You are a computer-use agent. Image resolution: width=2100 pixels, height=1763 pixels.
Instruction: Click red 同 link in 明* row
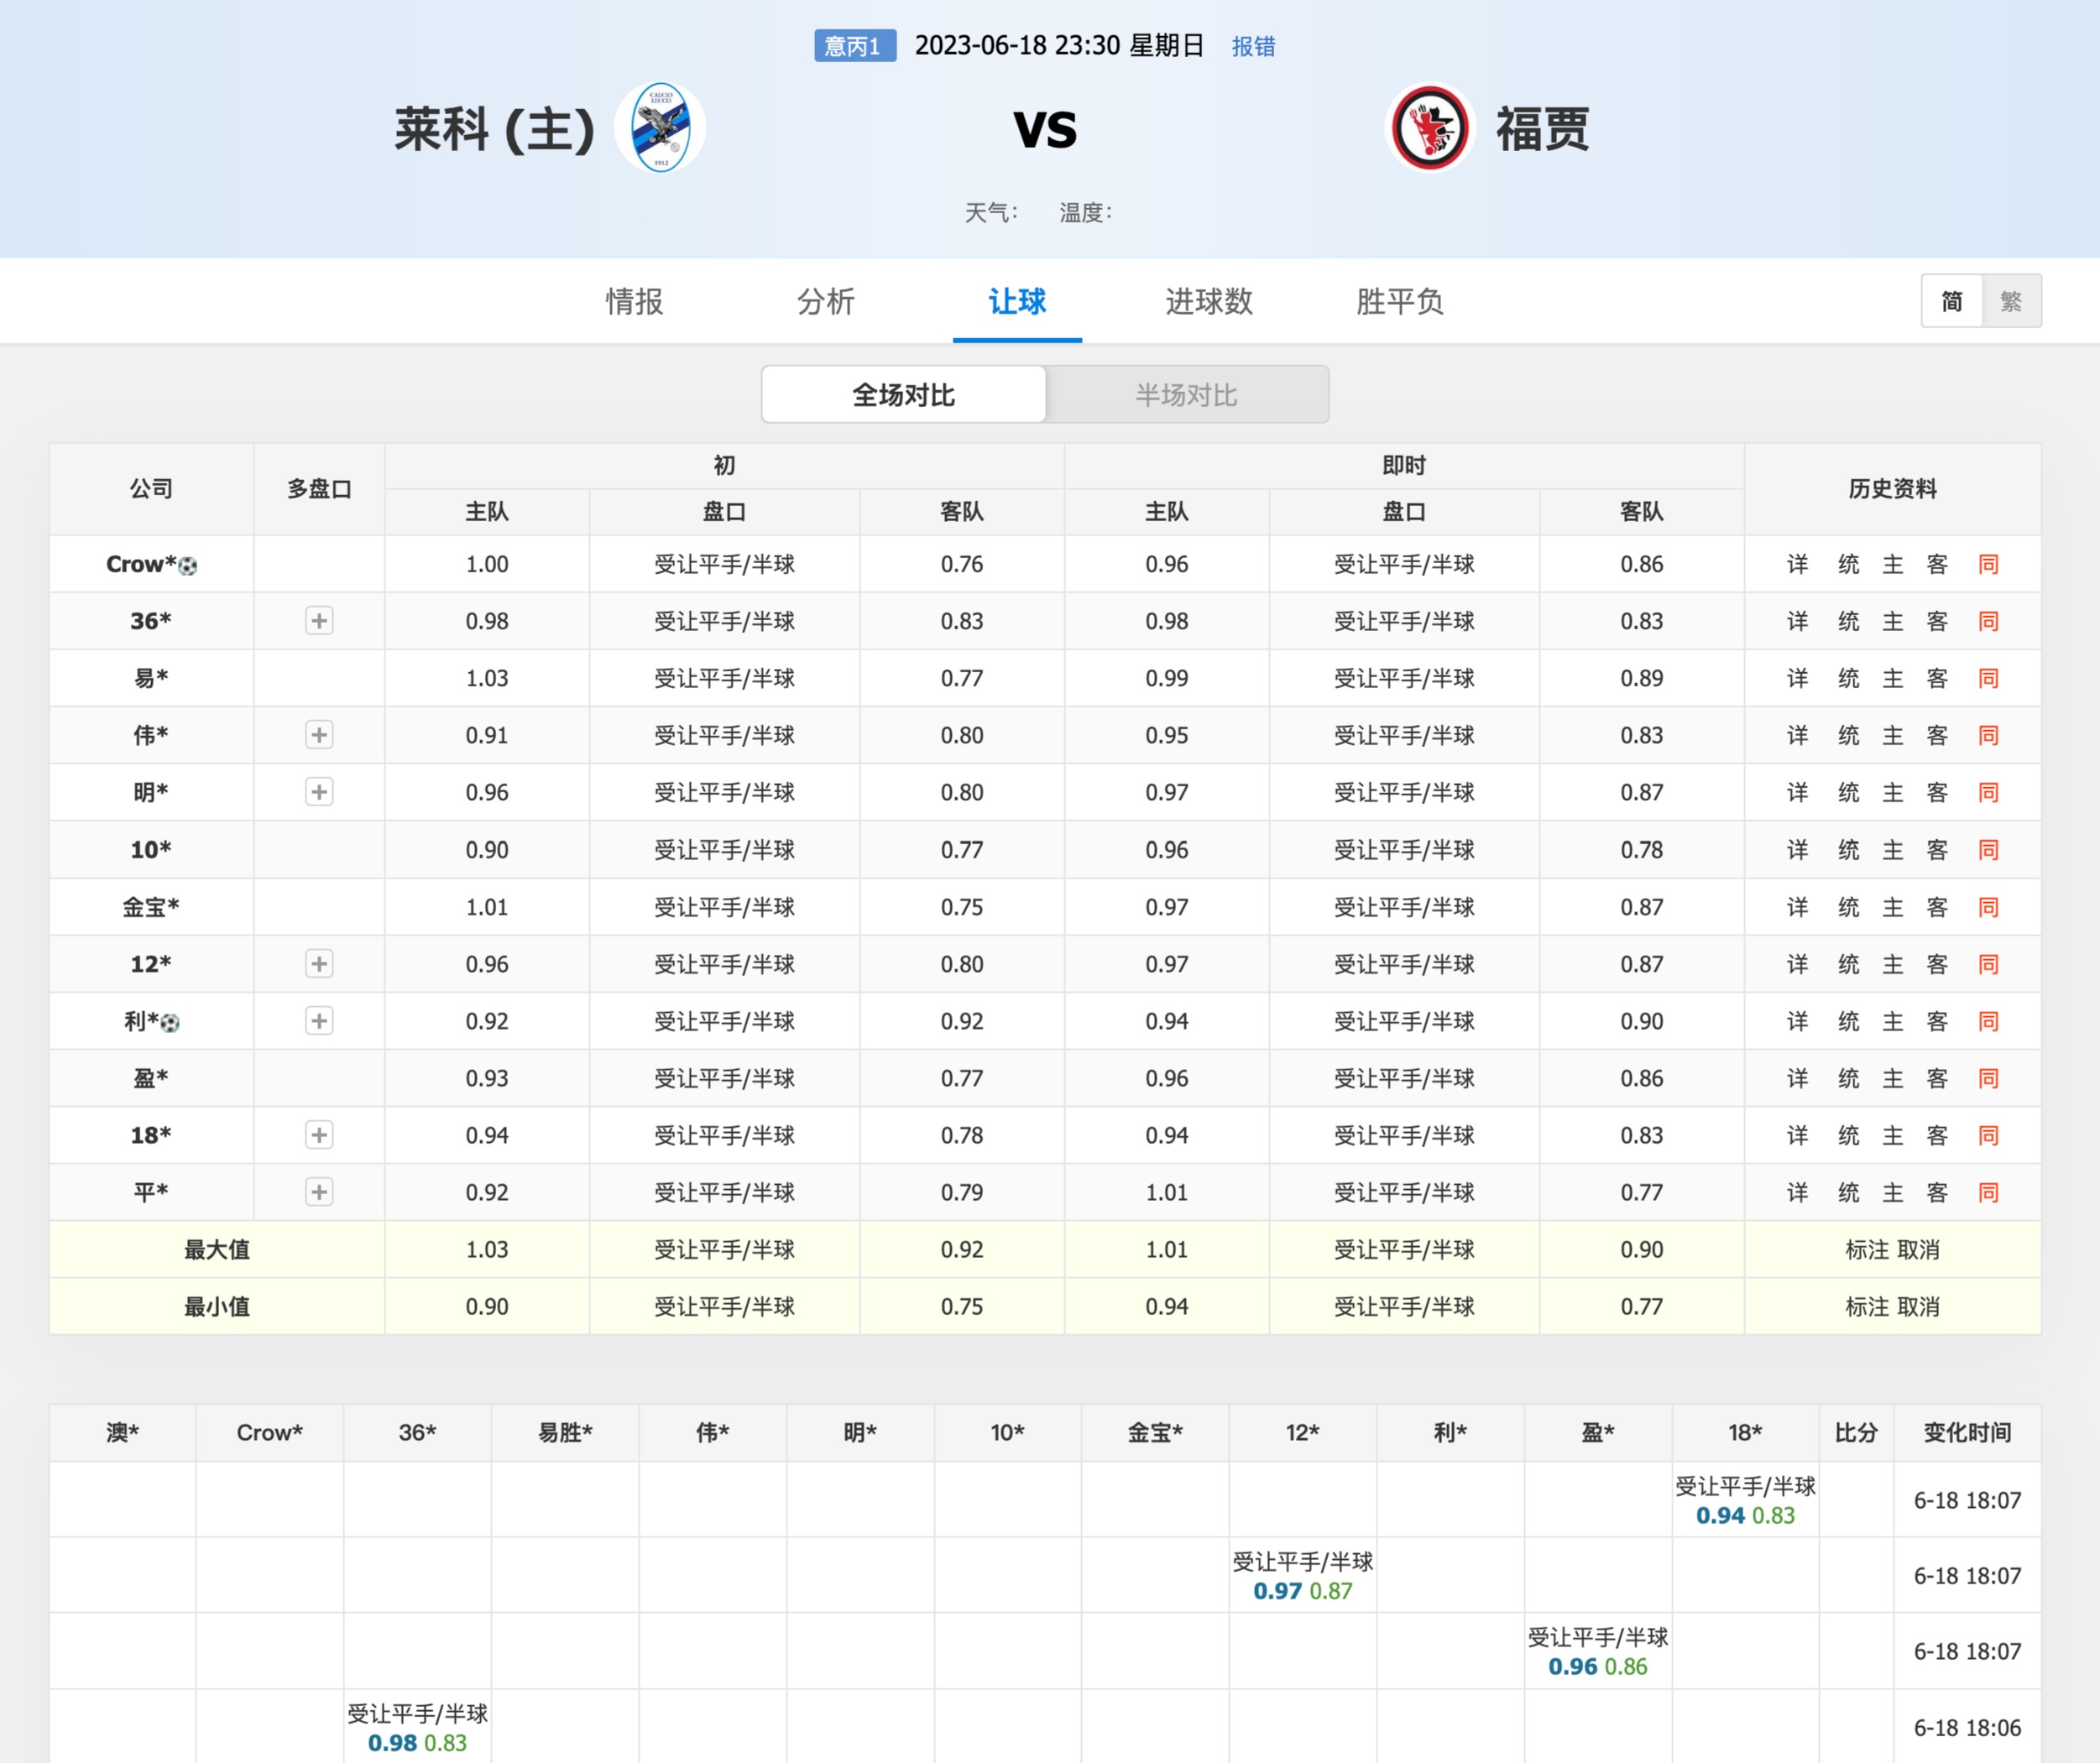coord(1988,792)
